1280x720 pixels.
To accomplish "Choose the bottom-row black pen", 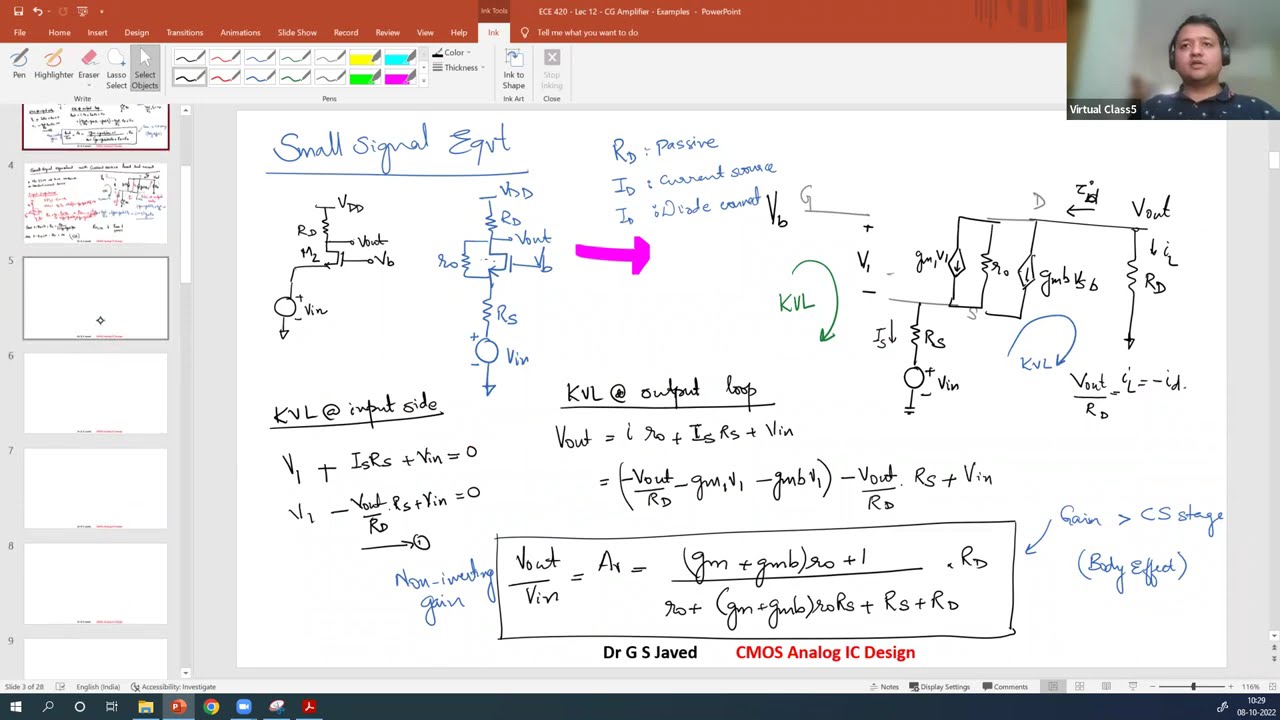I will point(190,77).
